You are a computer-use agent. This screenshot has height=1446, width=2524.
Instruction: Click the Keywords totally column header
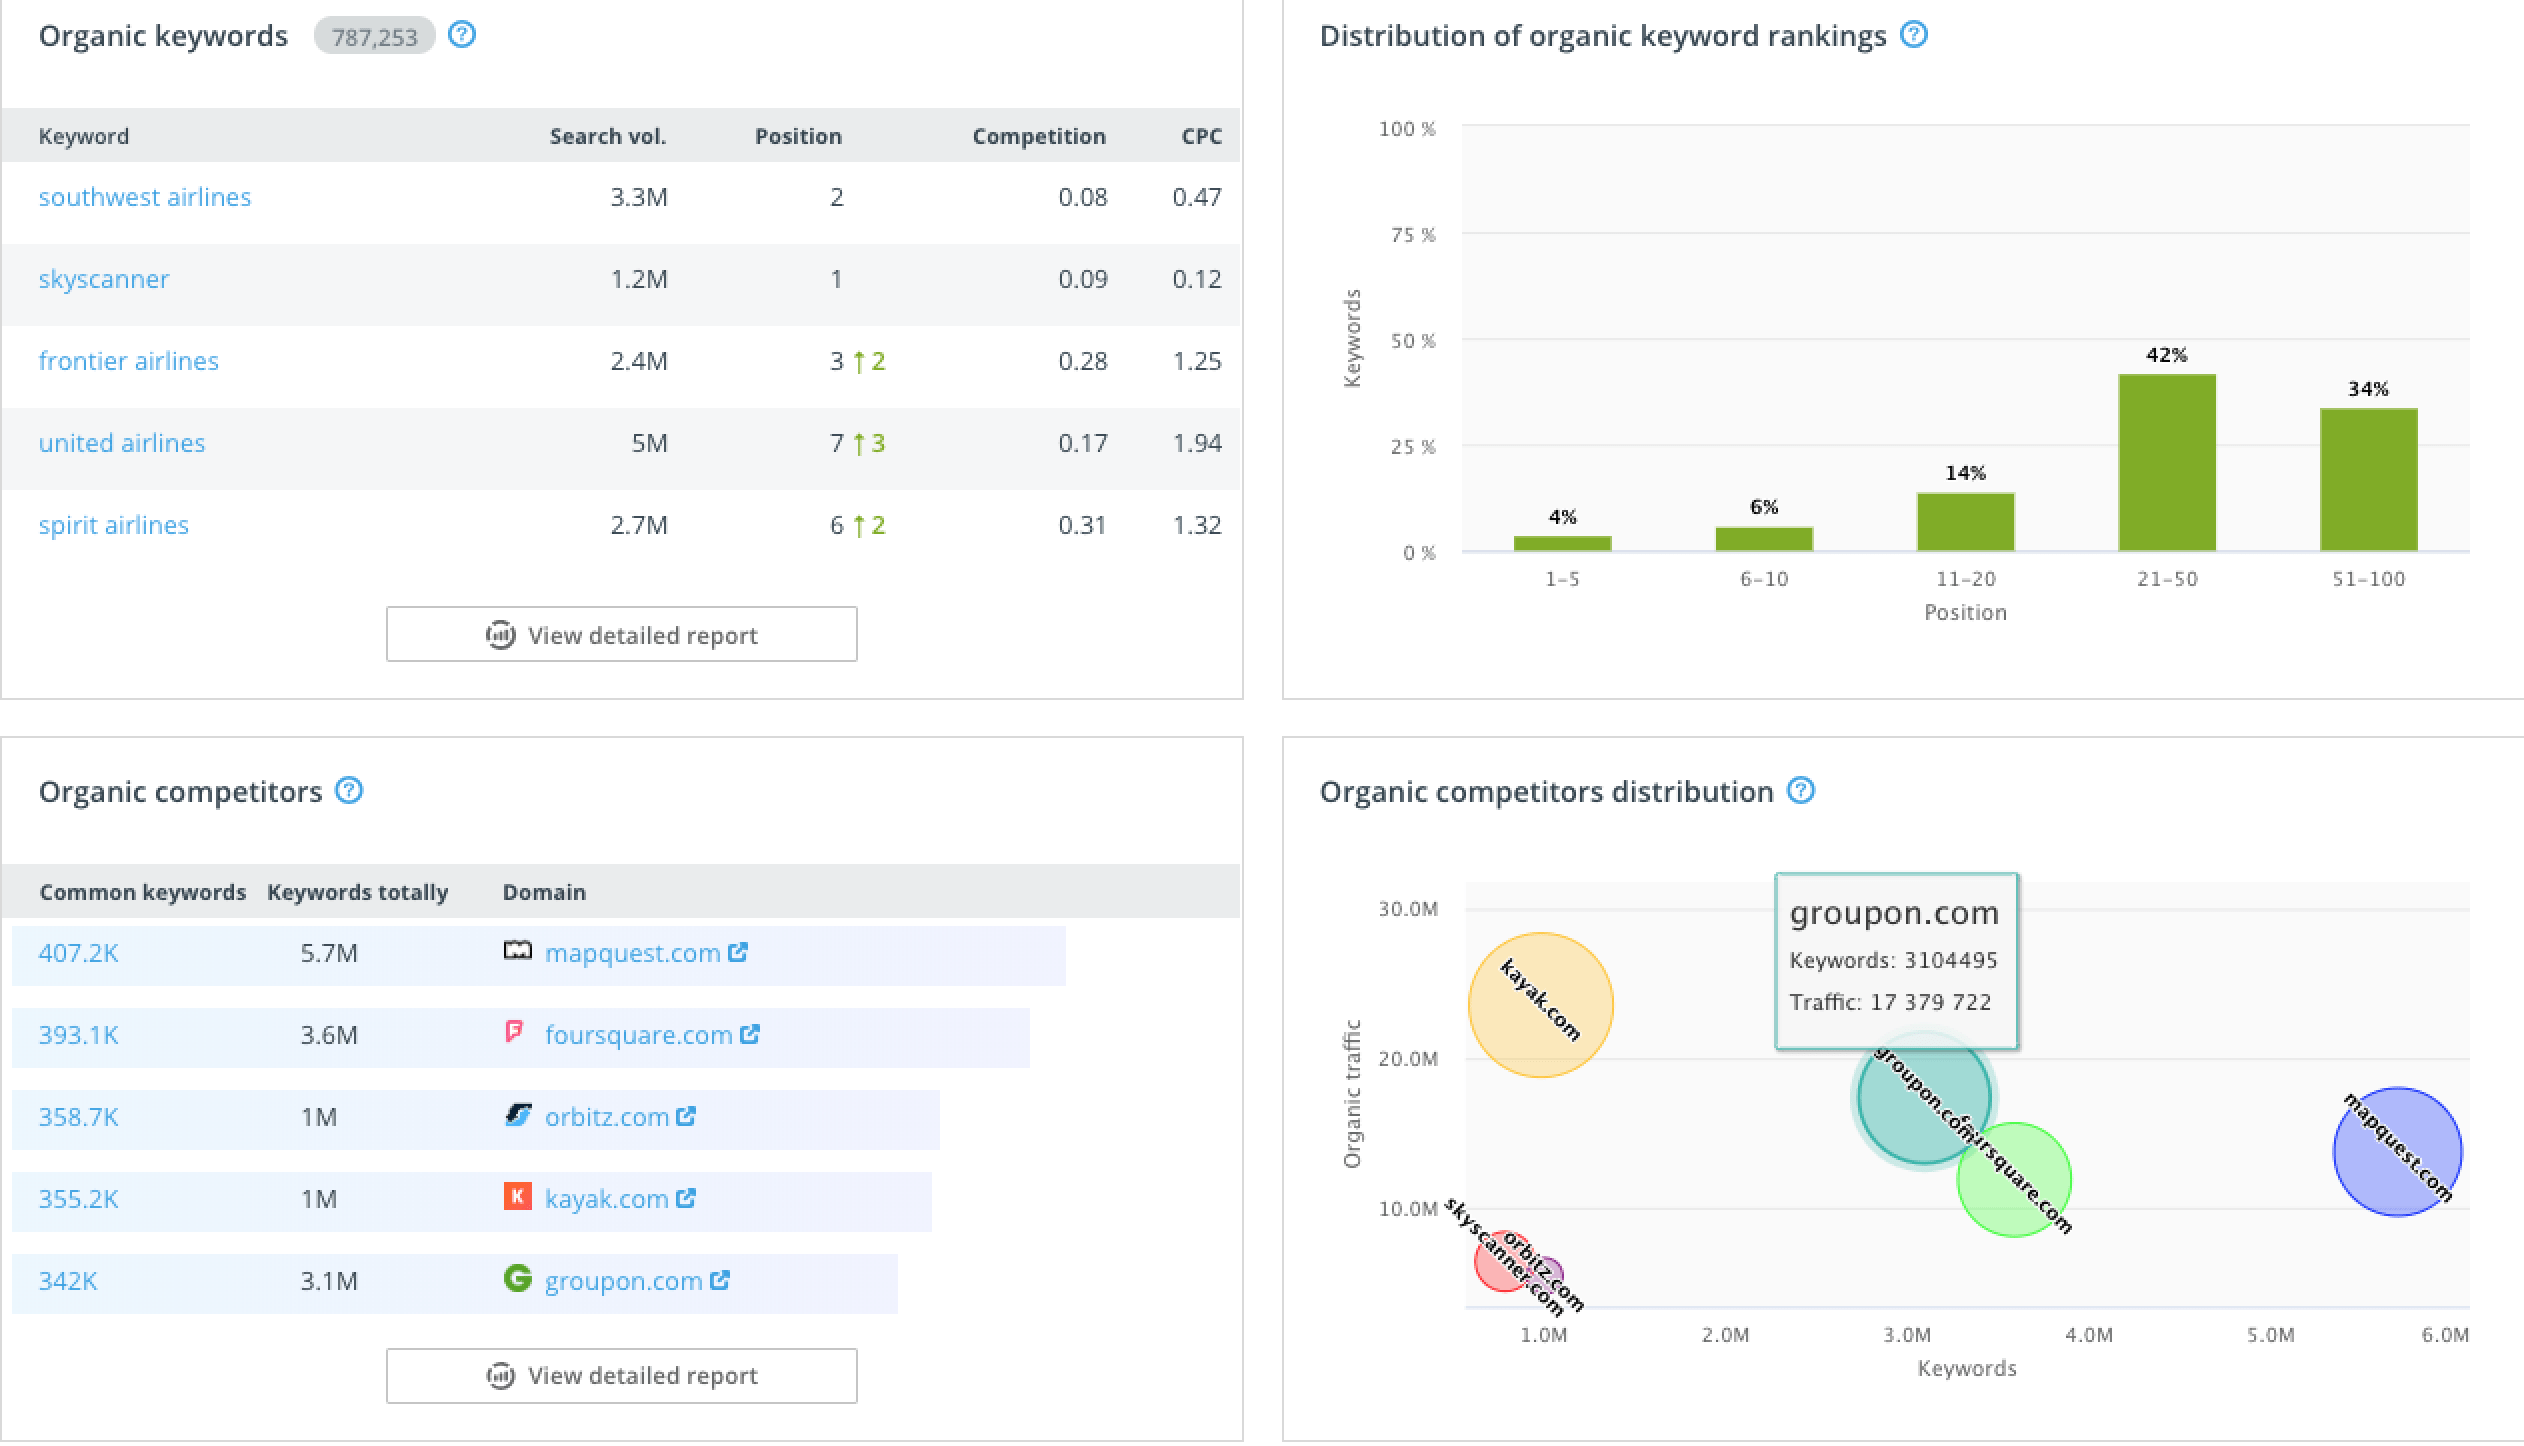click(358, 892)
